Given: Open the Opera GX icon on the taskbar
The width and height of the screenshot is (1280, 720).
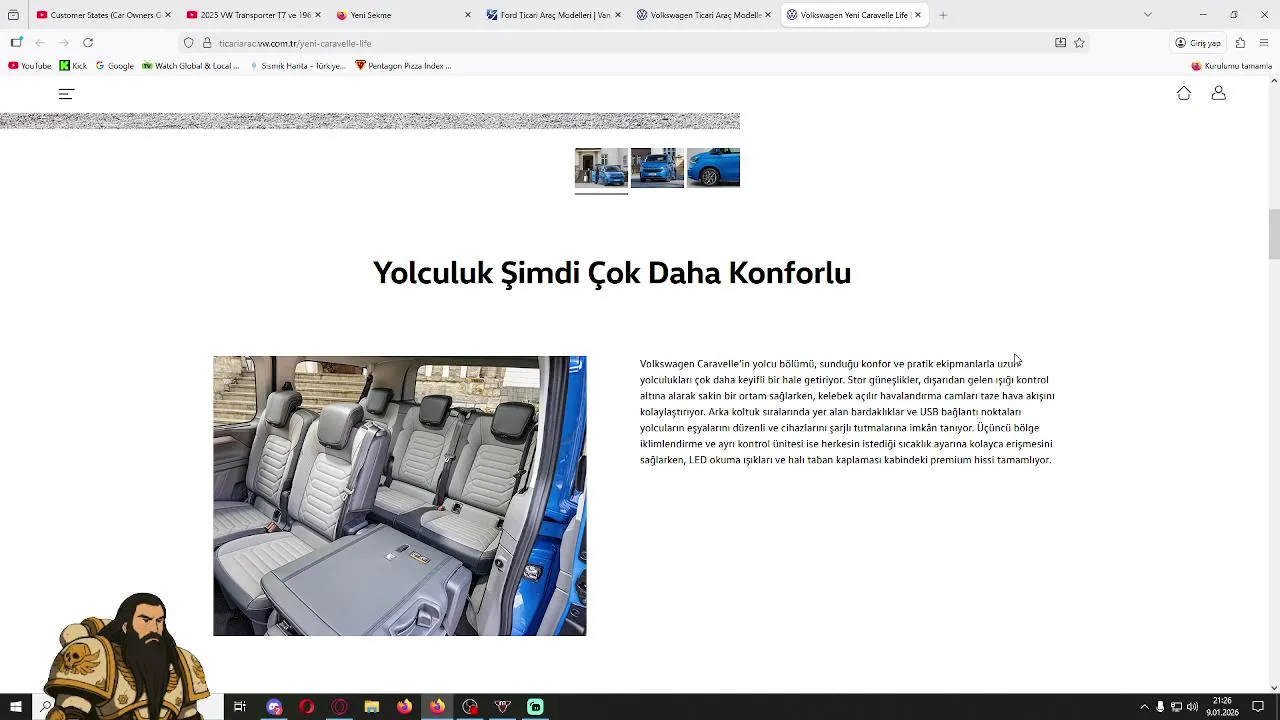Looking at the screenshot, I should (339, 707).
